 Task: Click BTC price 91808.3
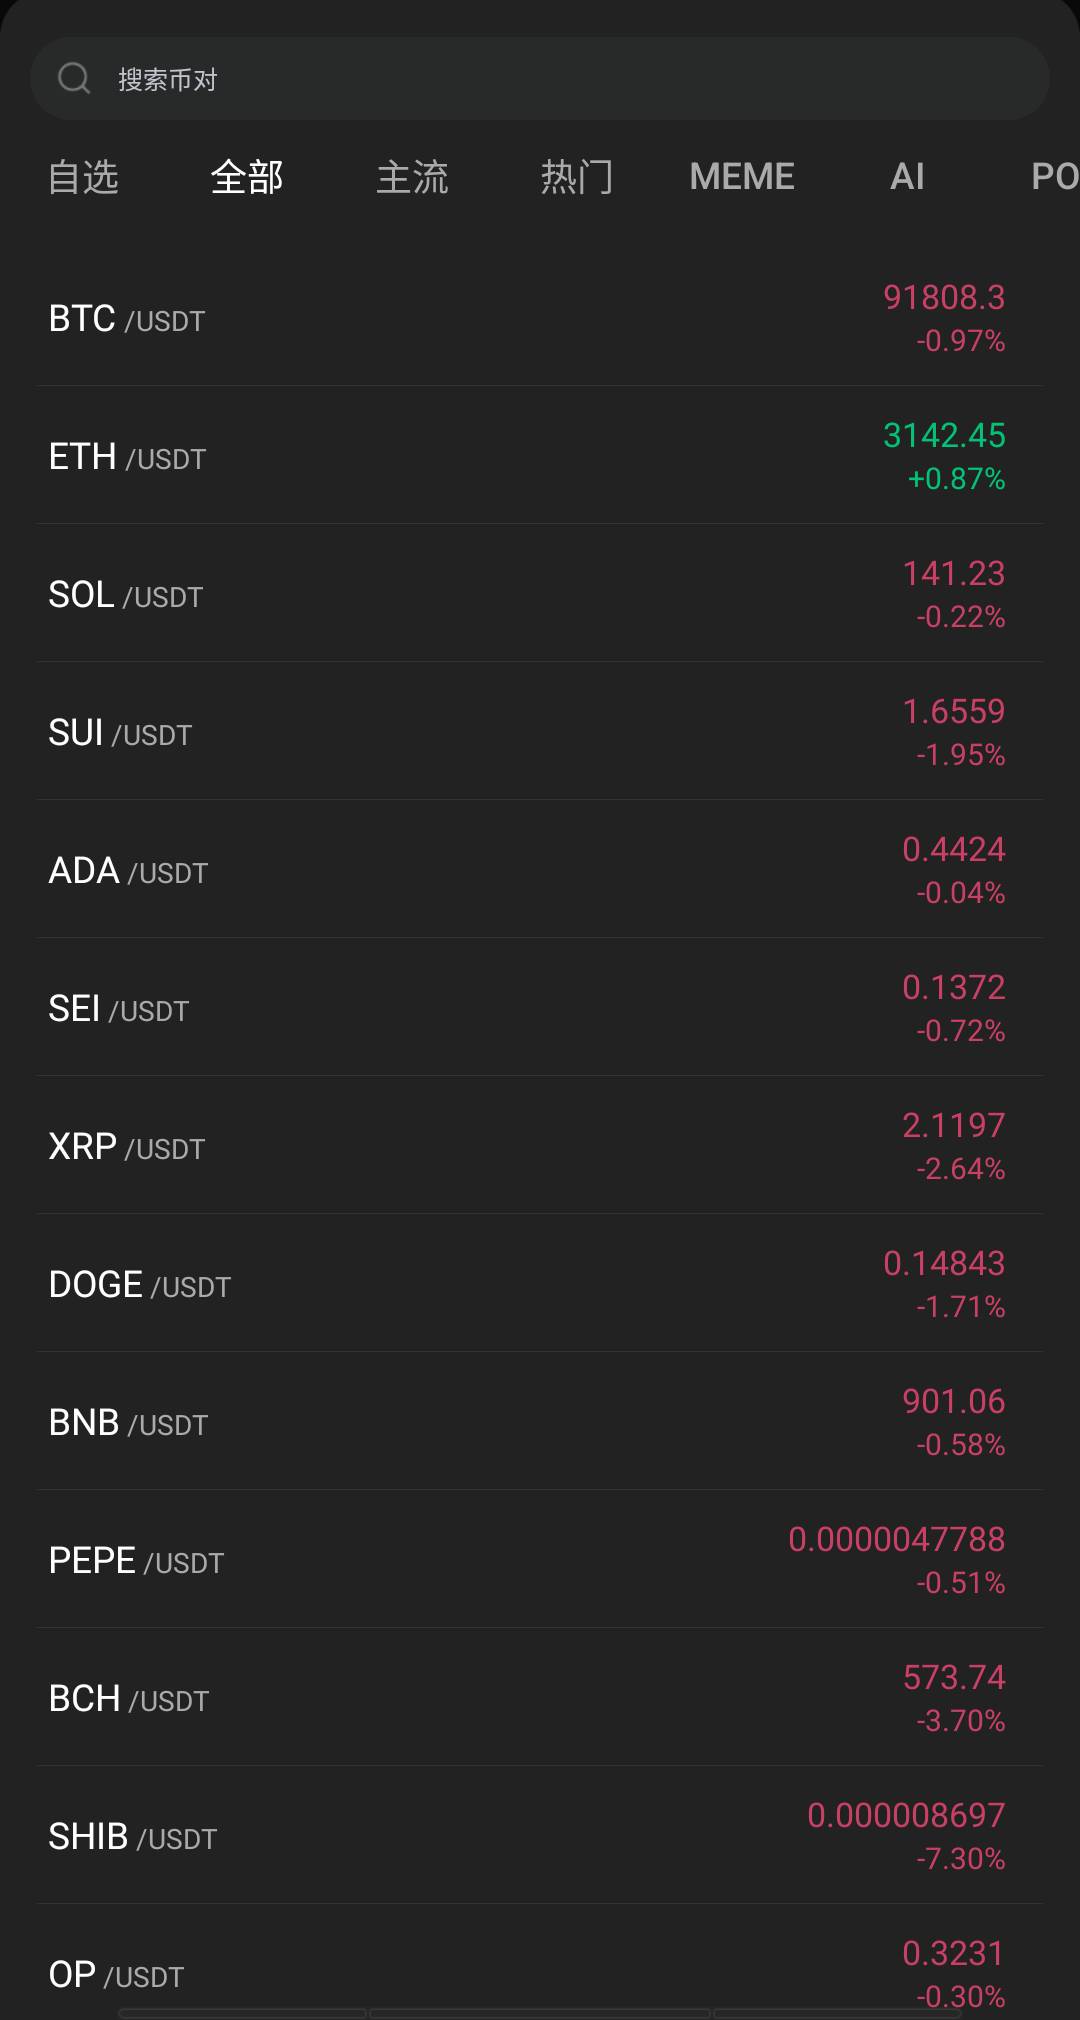point(944,297)
